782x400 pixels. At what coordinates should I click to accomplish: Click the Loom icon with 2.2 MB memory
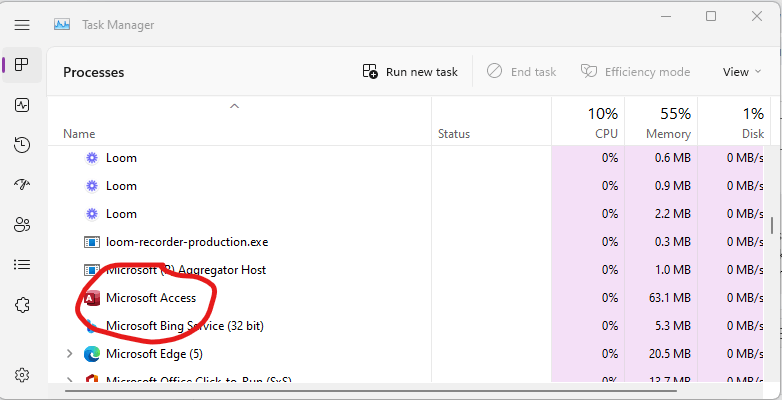tap(92, 214)
